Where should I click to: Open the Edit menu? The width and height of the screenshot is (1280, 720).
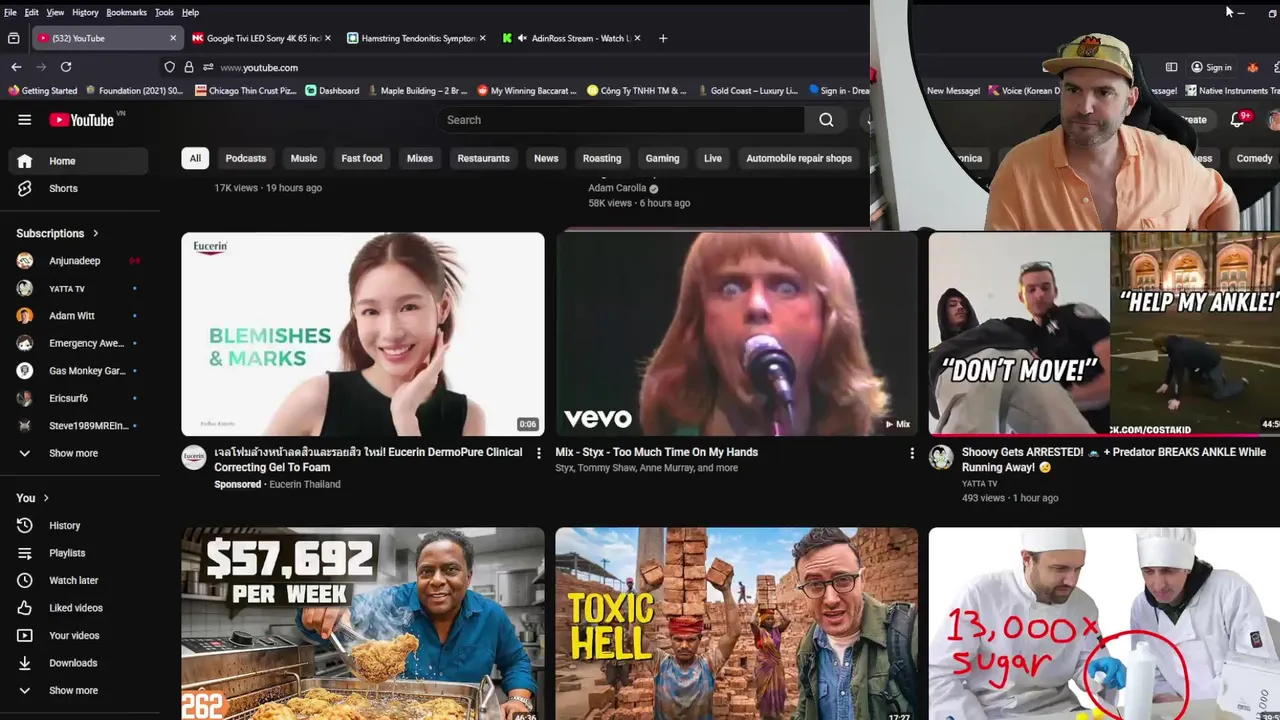pos(32,12)
